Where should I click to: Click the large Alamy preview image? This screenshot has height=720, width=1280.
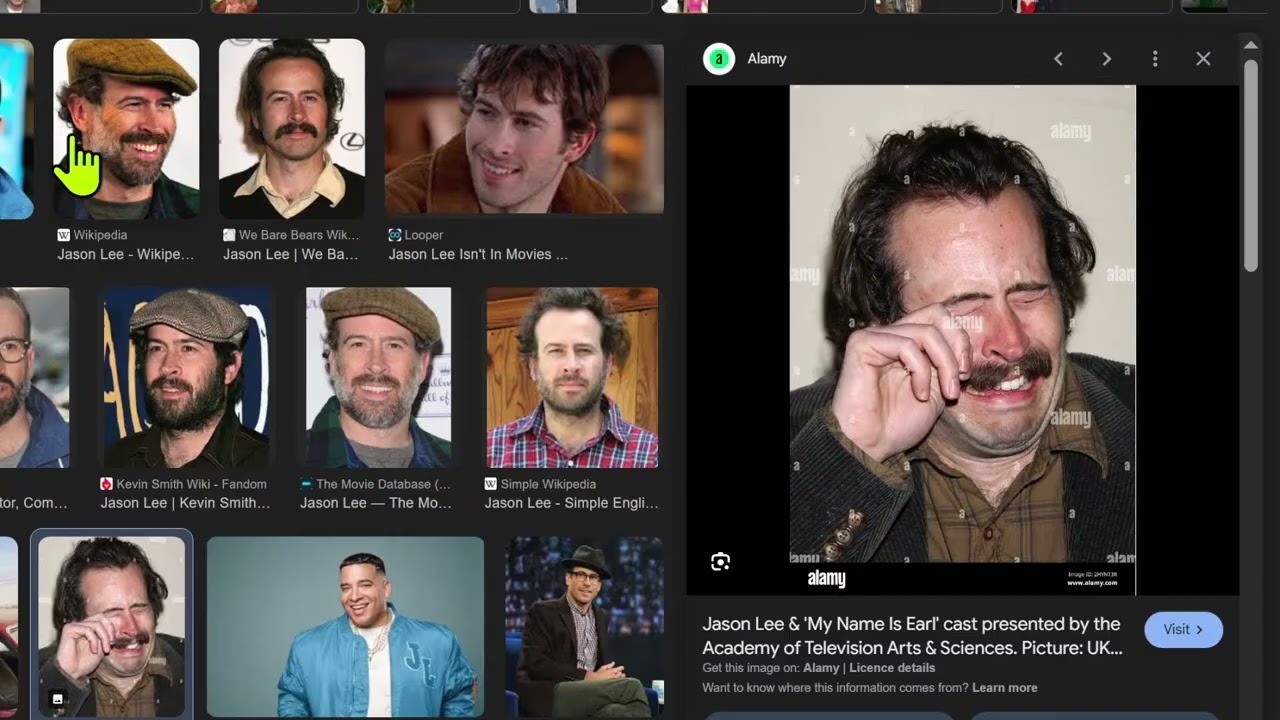(962, 340)
